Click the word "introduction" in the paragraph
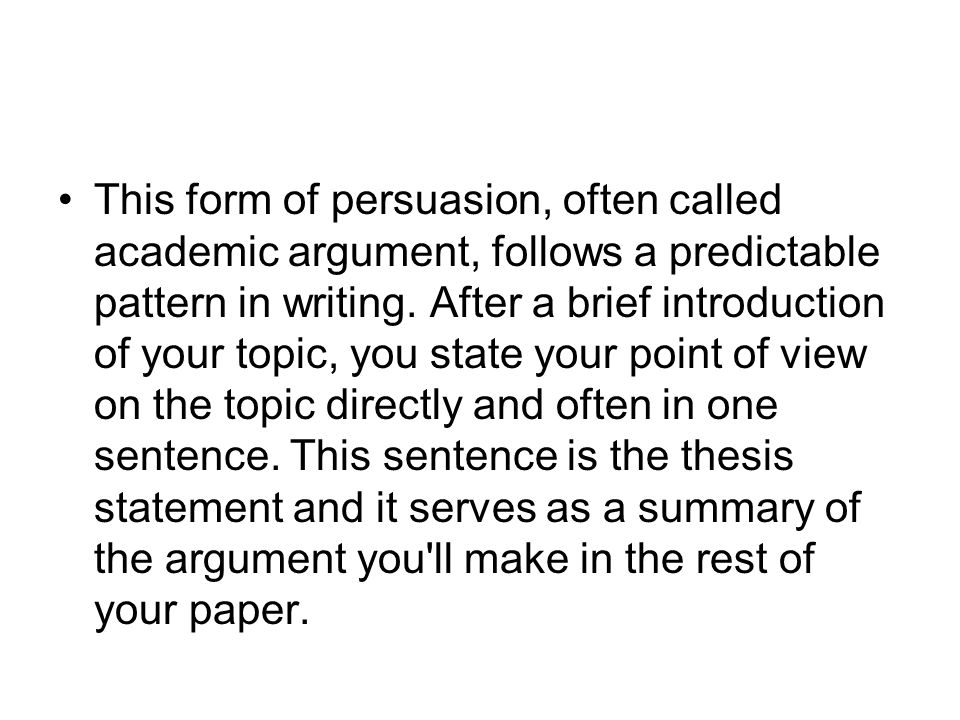This screenshot has width=960, height=720. tap(773, 302)
